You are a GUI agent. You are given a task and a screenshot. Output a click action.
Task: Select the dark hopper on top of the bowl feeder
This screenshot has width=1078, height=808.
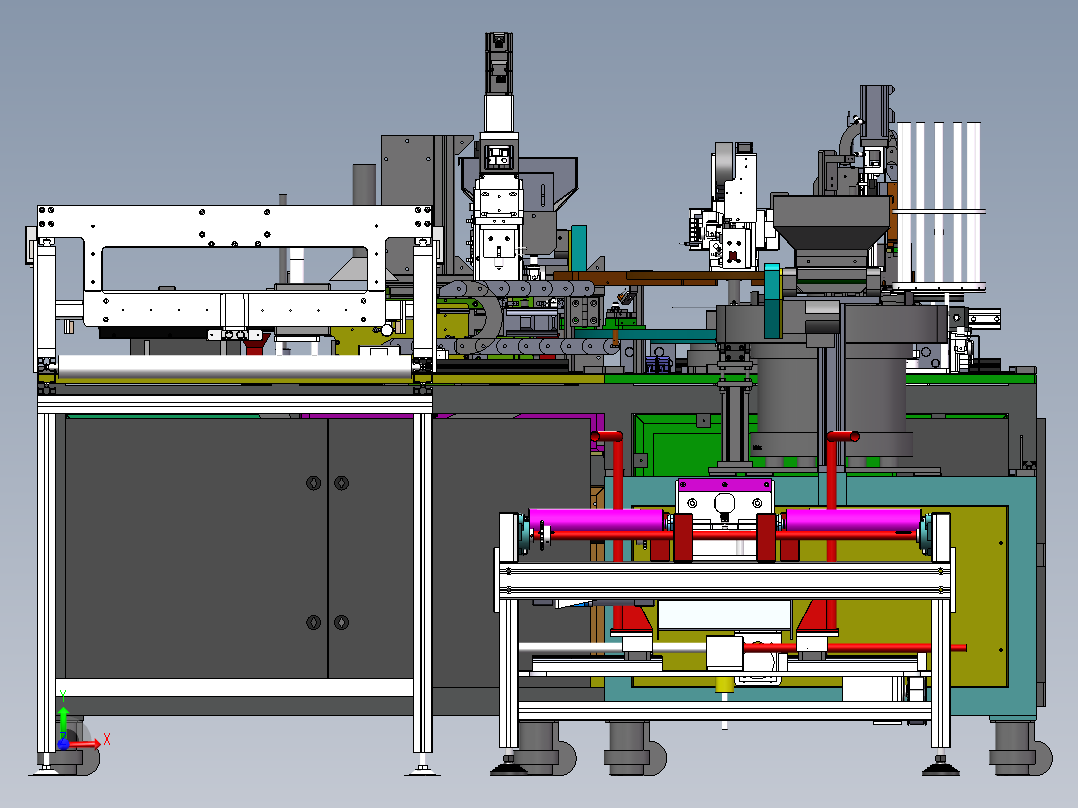point(831,223)
